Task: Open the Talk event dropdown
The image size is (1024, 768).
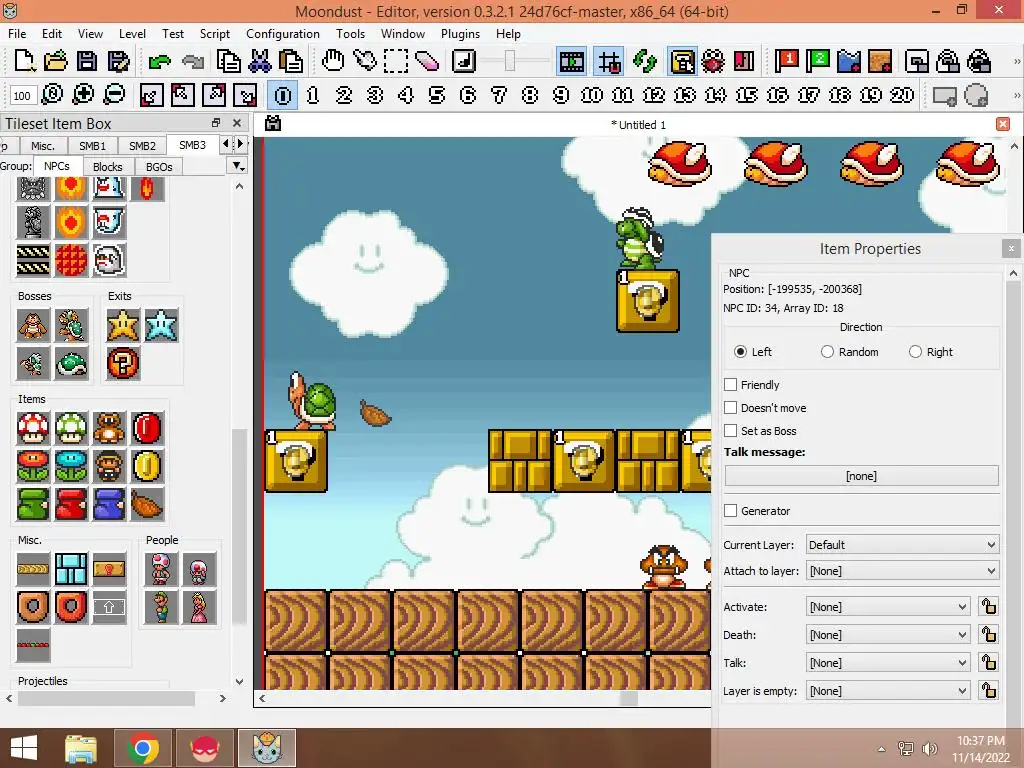Action: (888, 663)
